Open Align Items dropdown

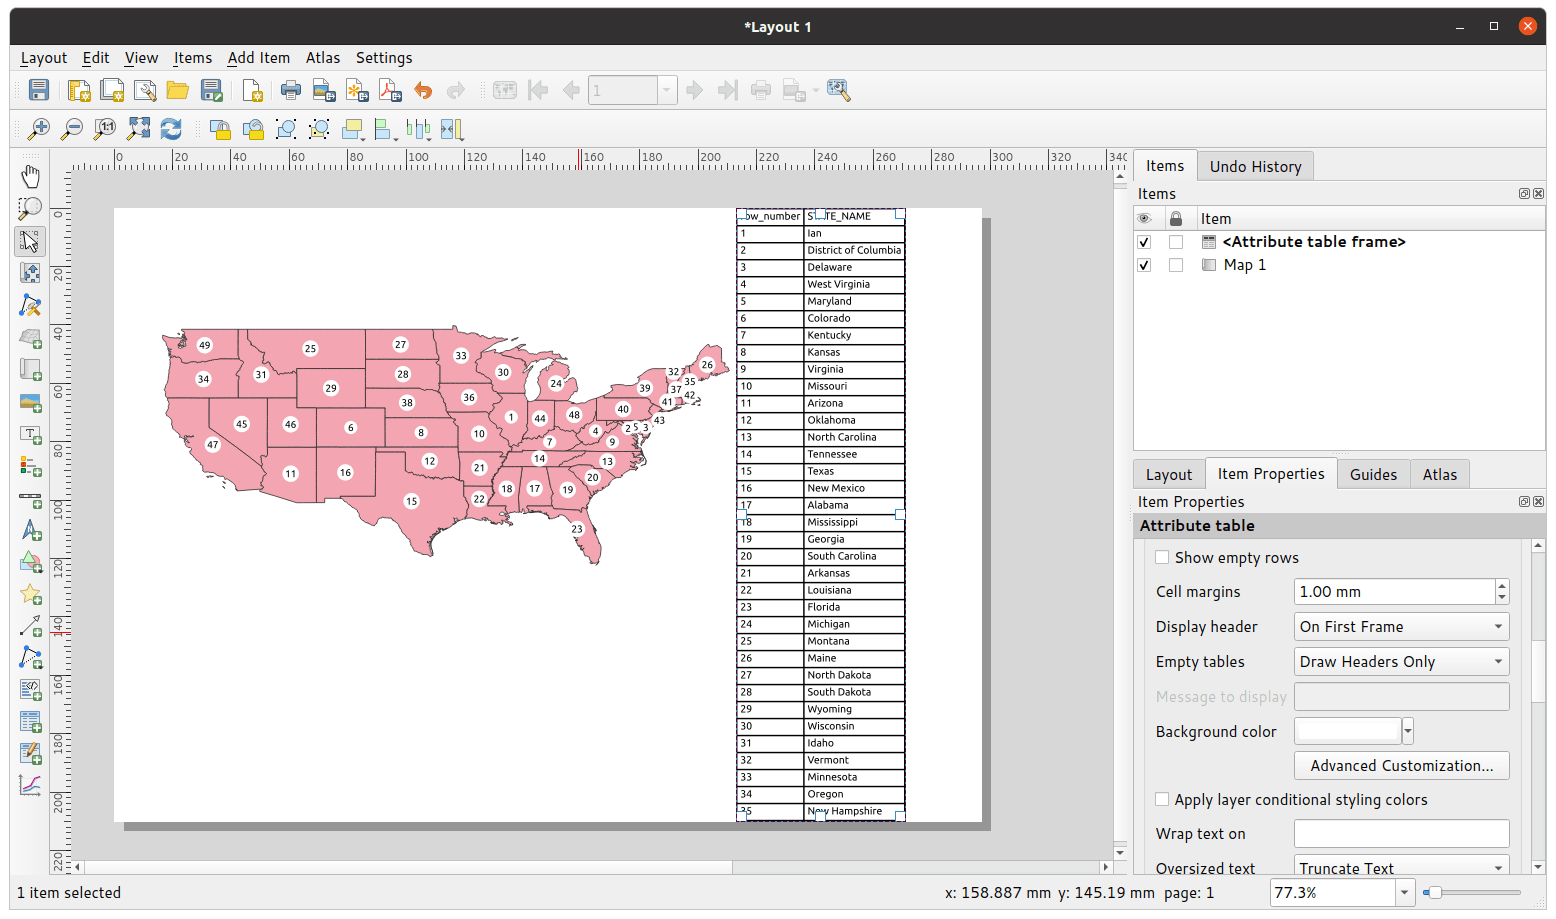[387, 129]
